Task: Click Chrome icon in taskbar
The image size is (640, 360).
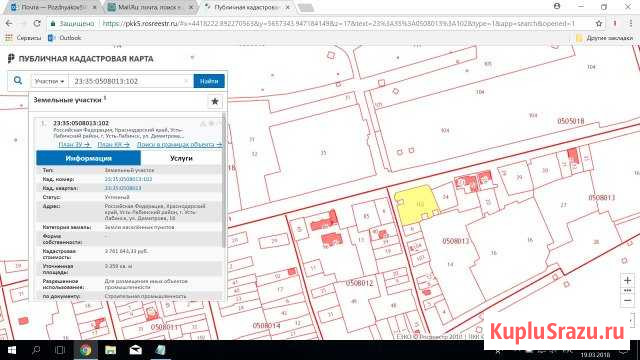Action: click(x=86, y=350)
